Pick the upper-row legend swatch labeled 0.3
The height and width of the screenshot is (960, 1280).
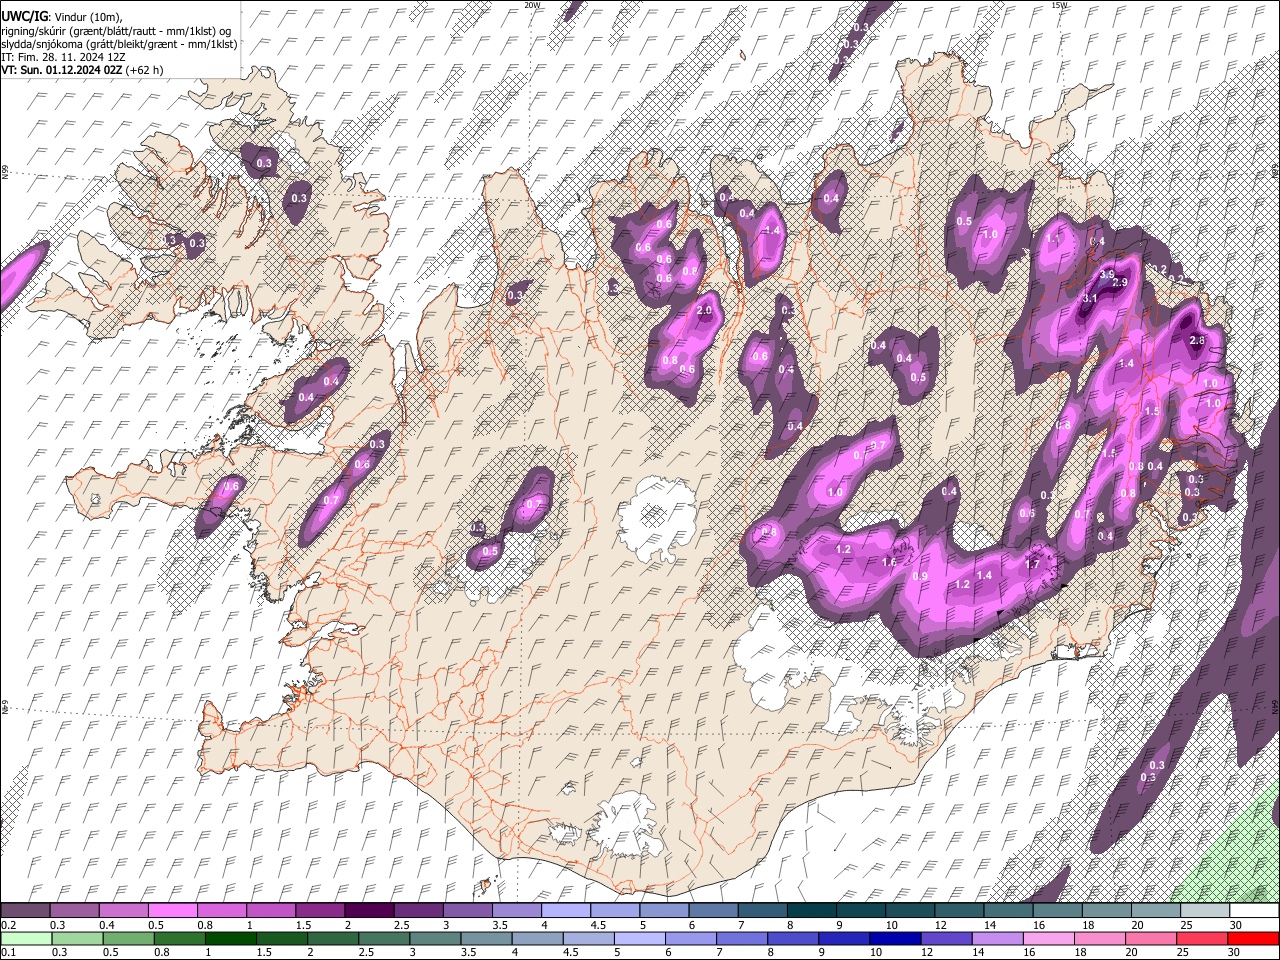click(74, 911)
